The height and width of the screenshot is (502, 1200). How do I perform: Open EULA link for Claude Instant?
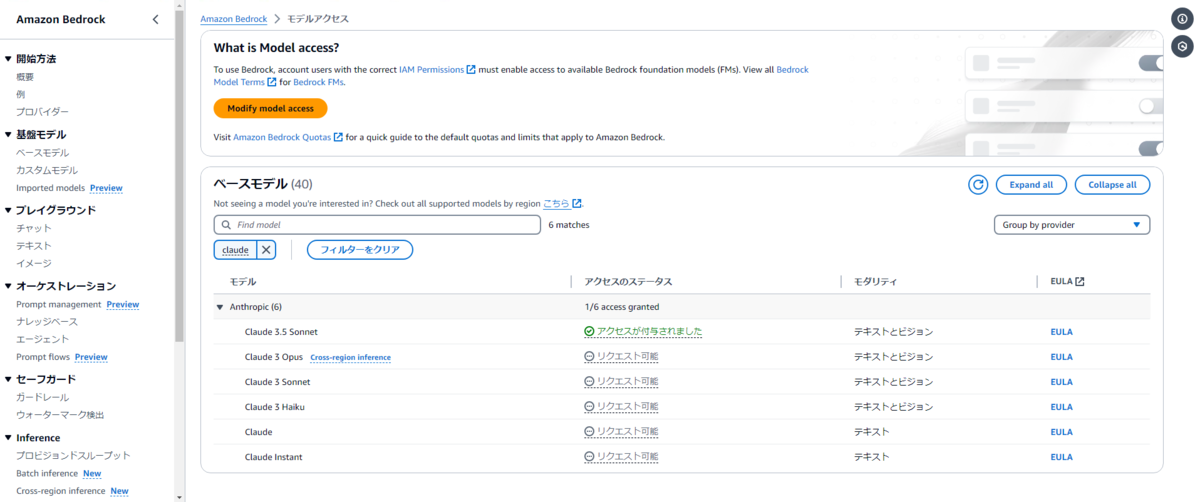click(x=1061, y=457)
